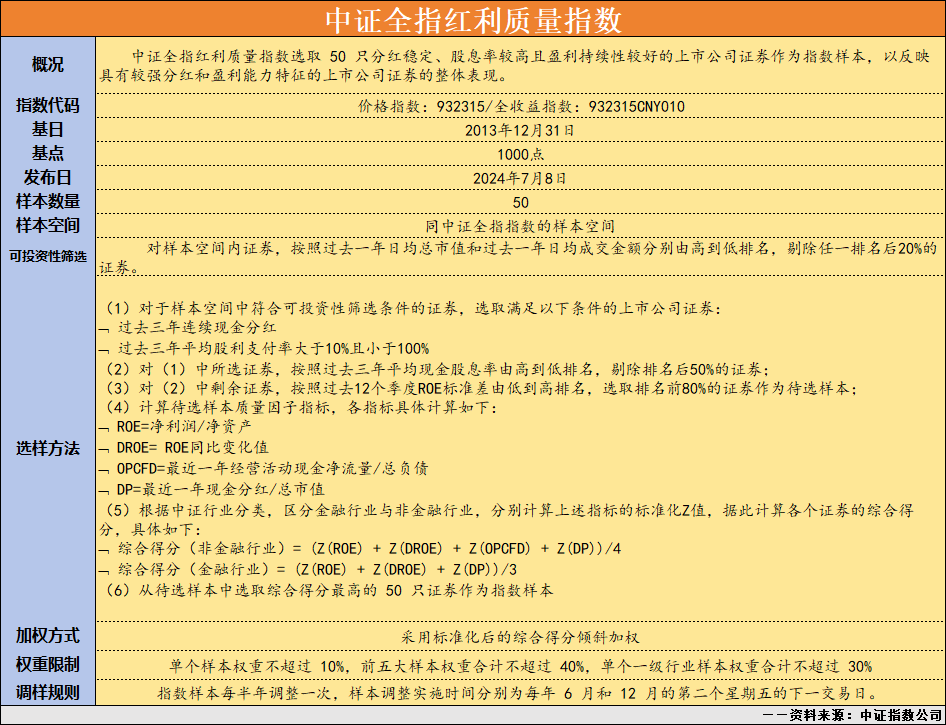The image size is (946, 725).
Task: Click the 基日 label cell
Action: (x=48, y=130)
